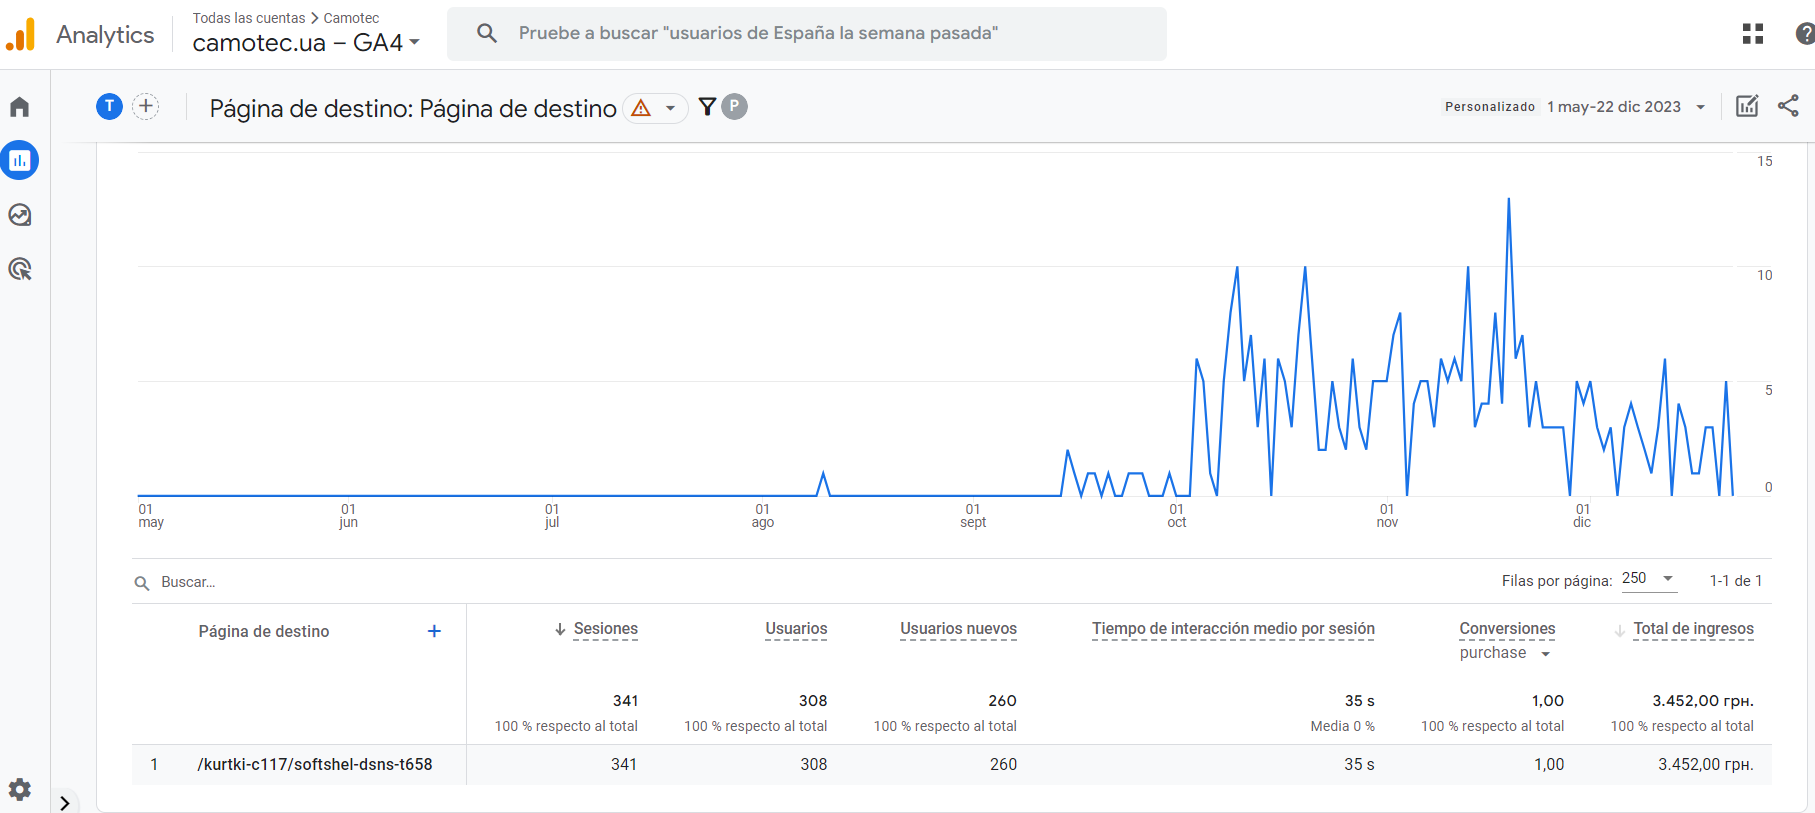The width and height of the screenshot is (1815, 813).
Task: Click the share report icon
Action: [1788, 106]
